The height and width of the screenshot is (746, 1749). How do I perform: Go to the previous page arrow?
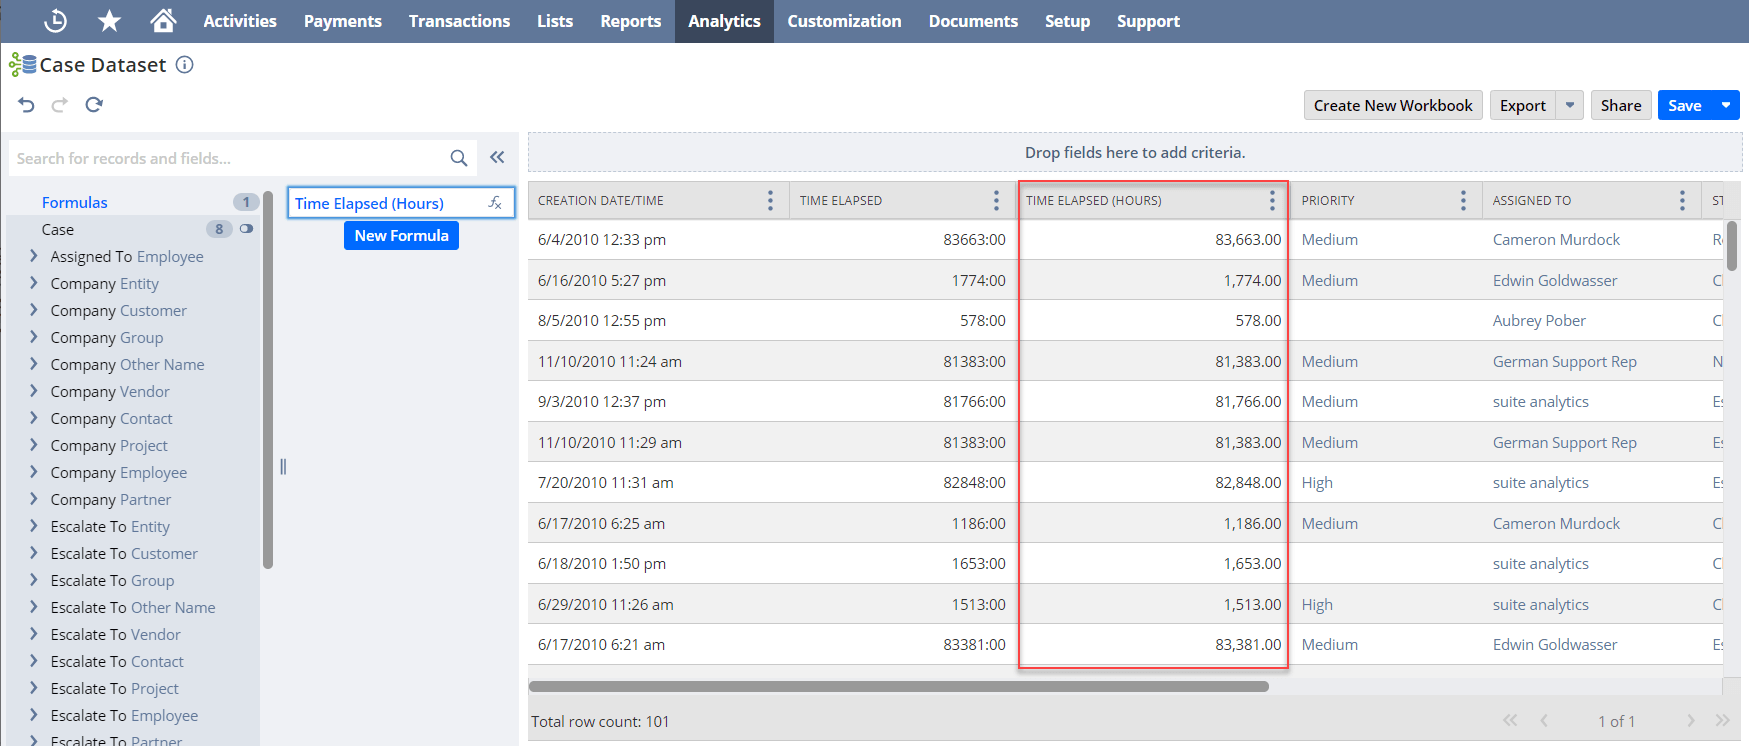pos(1544,721)
